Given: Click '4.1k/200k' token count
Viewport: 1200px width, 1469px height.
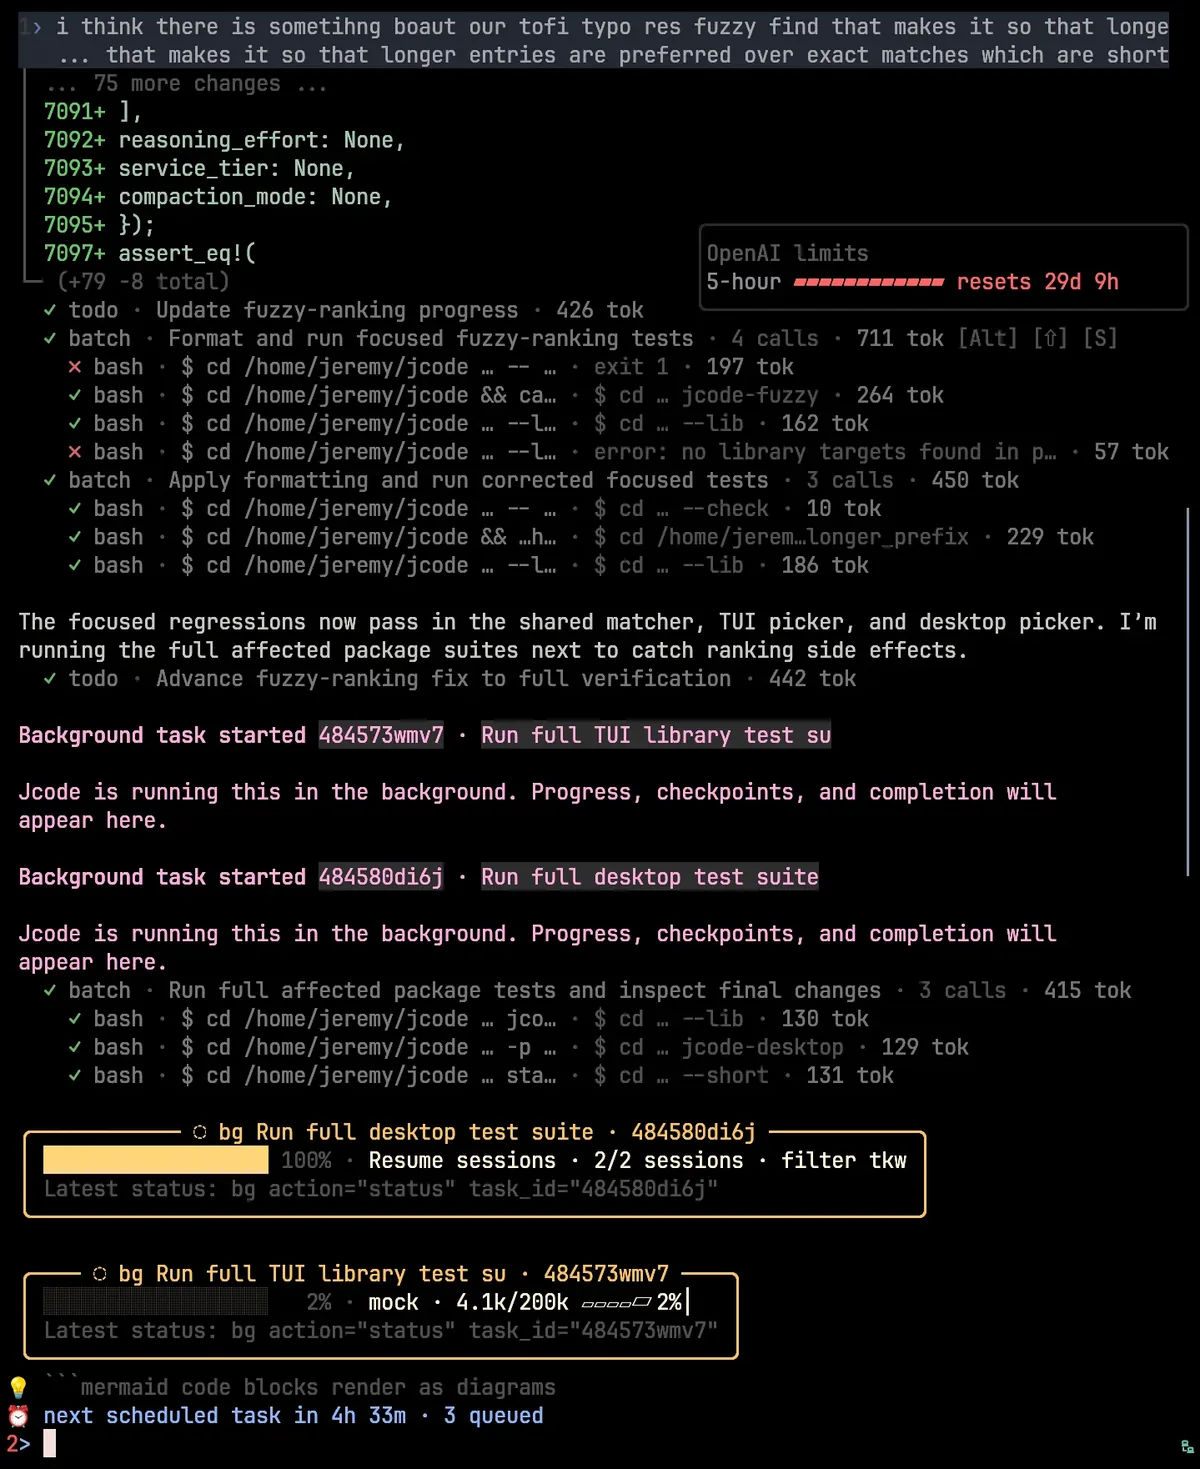Looking at the screenshot, I should (512, 1303).
